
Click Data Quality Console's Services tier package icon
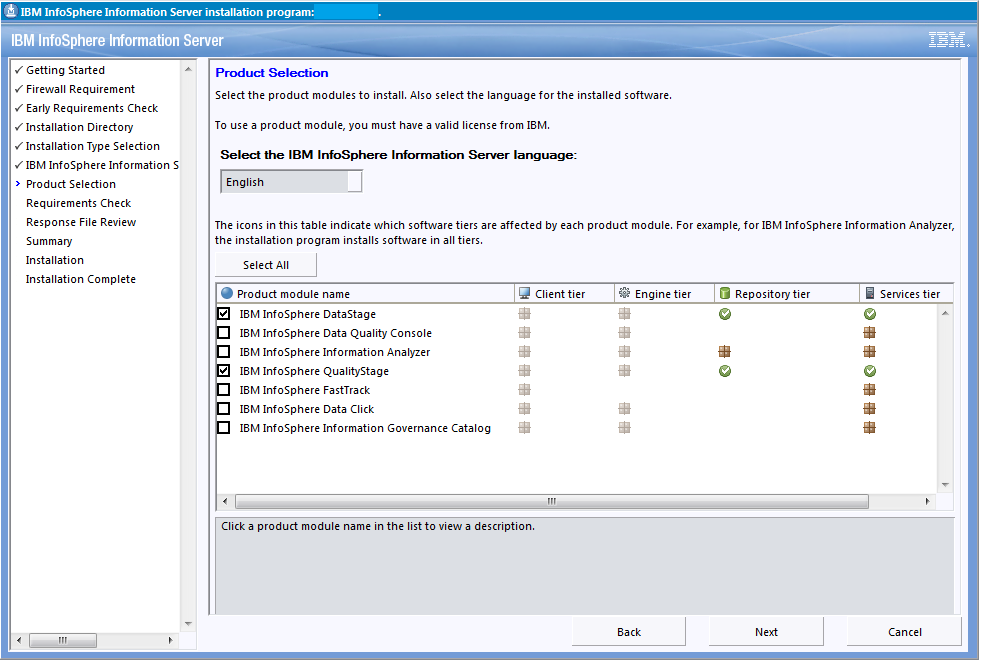869,332
